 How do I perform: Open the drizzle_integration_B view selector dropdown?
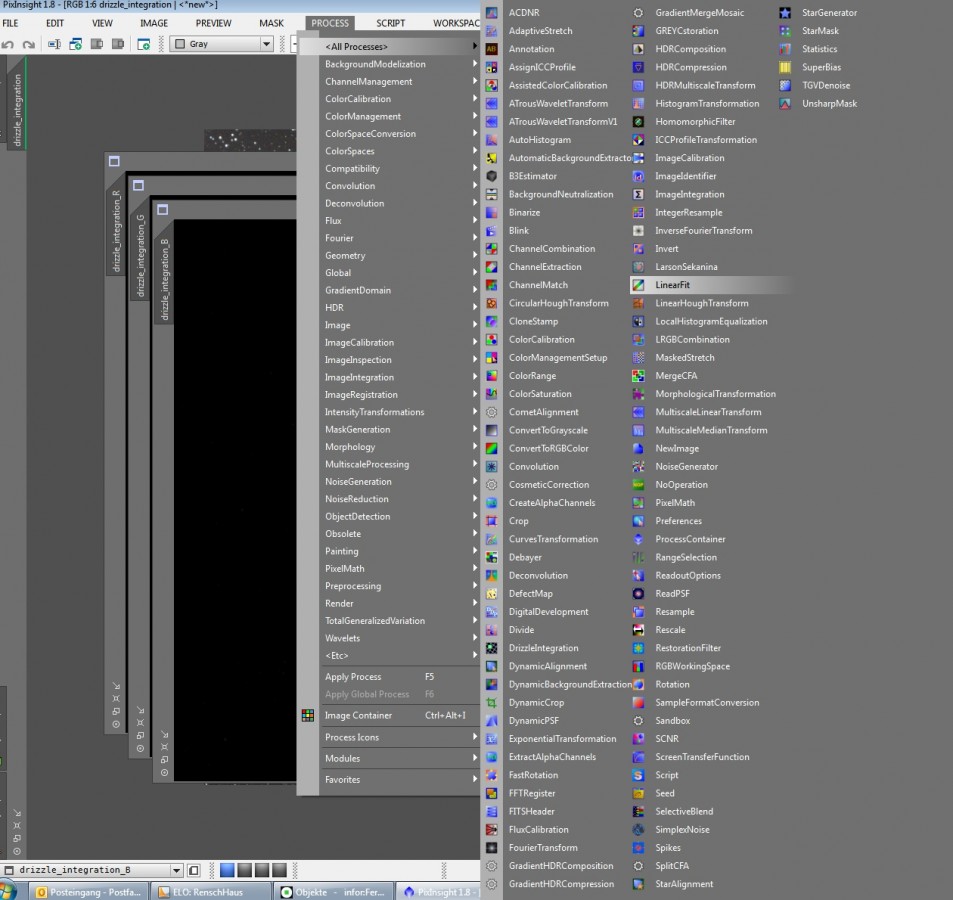176,870
